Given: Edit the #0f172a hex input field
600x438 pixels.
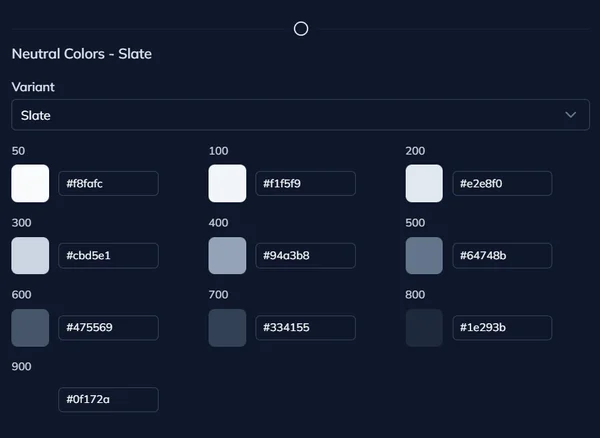Looking at the screenshot, I should (x=108, y=400).
